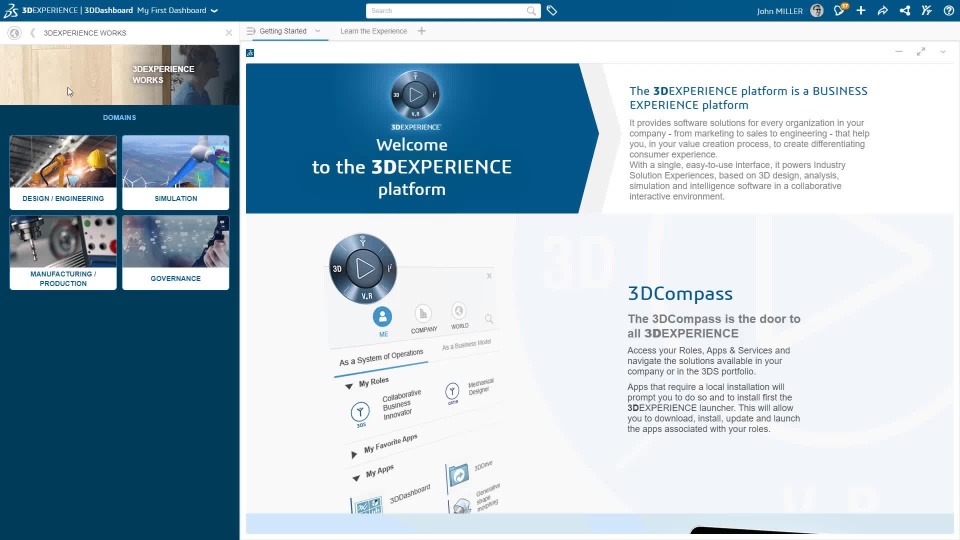Open the Manufacturing / Production domain tile
The width and height of the screenshot is (960, 540).
(x=63, y=252)
